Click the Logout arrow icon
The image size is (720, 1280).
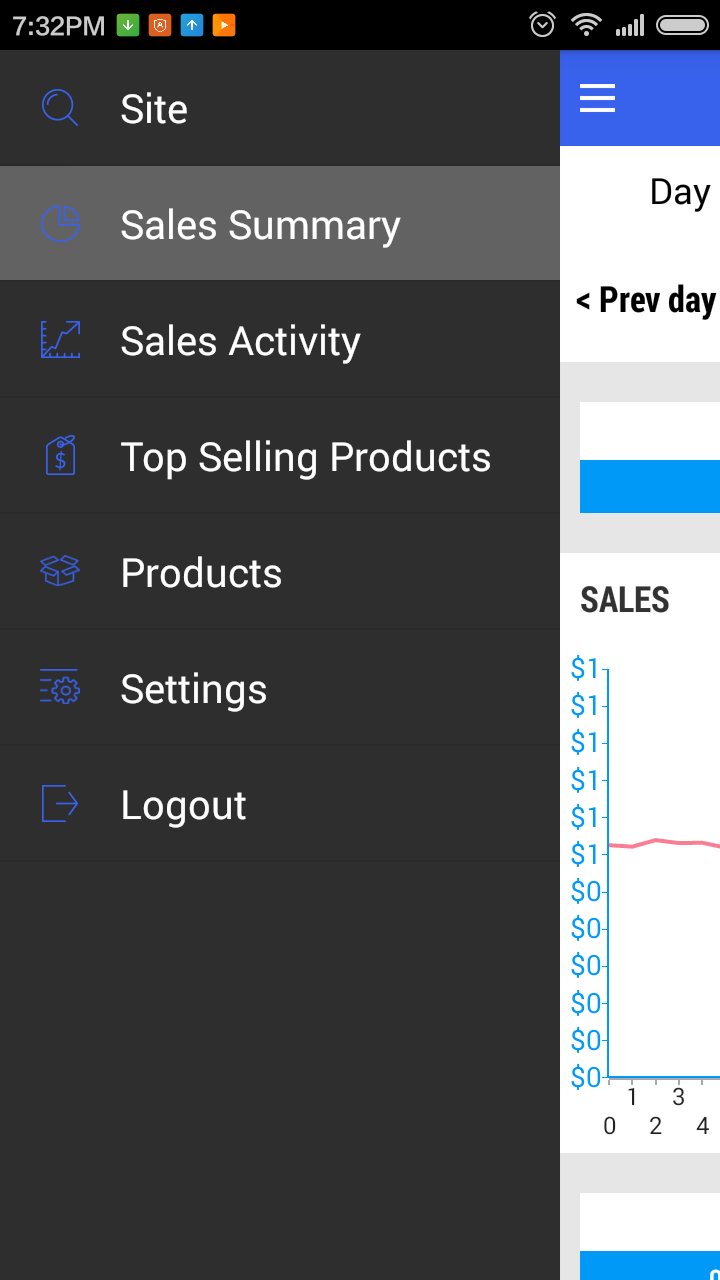coord(60,804)
